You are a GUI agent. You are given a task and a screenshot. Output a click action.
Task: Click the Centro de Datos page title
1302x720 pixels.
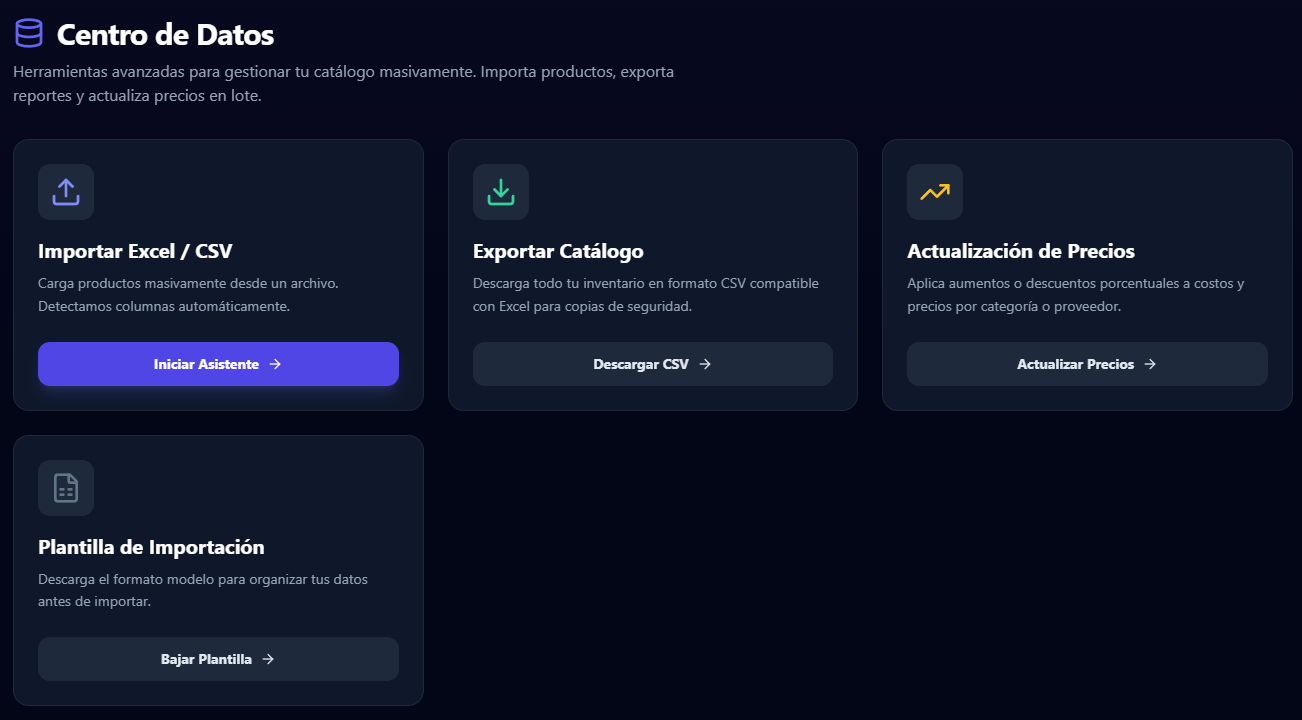(x=165, y=35)
